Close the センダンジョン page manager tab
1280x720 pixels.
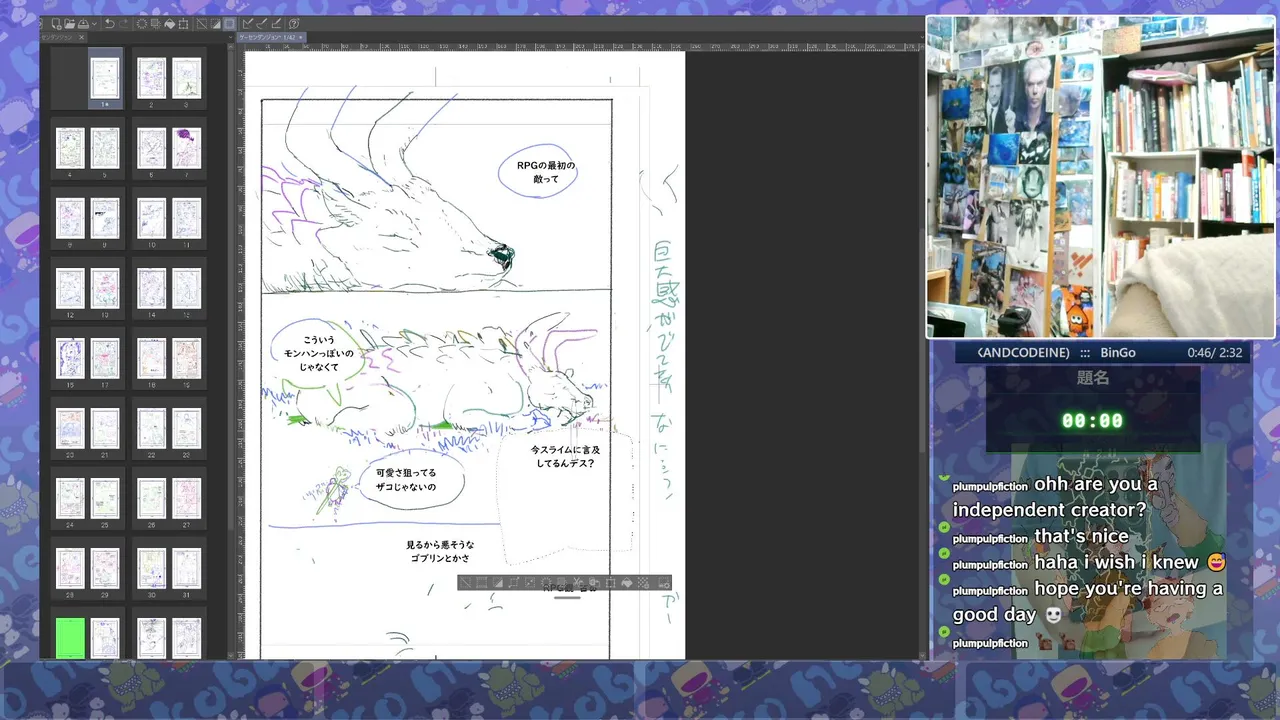coord(82,37)
